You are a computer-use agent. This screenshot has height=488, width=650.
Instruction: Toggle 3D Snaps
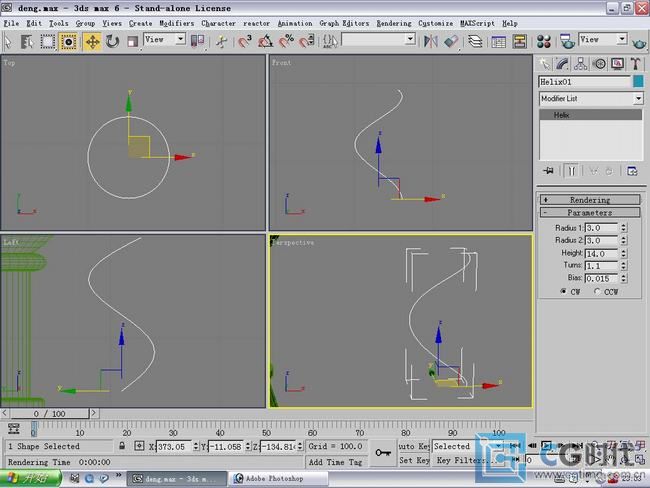(x=245, y=41)
